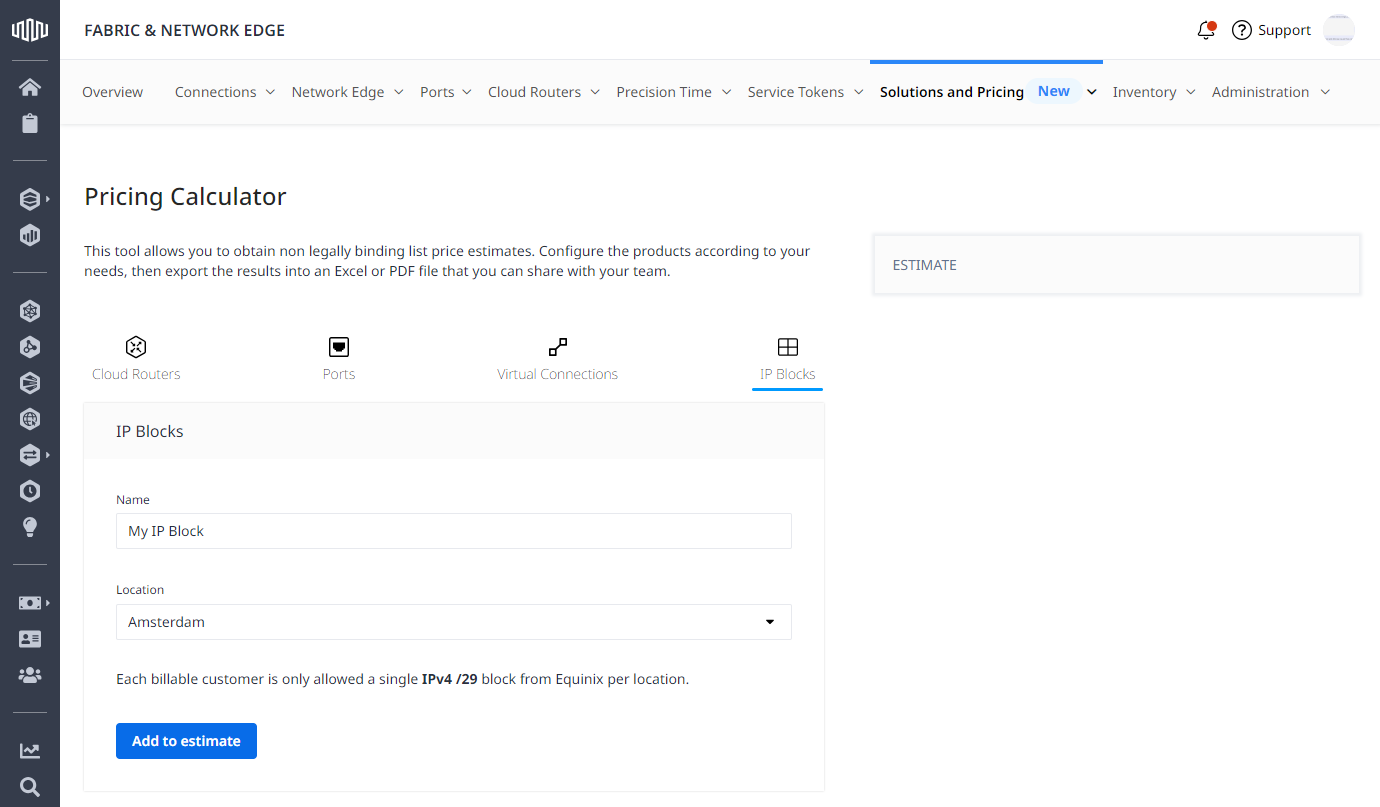
Task: Open the Inventory menu label
Action: [1144, 92]
